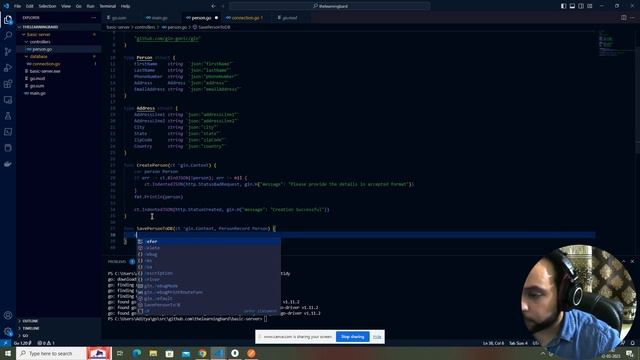Open the Accounts icon in activity bar
The height and width of the screenshot is (360, 640).
[x=8, y=315]
